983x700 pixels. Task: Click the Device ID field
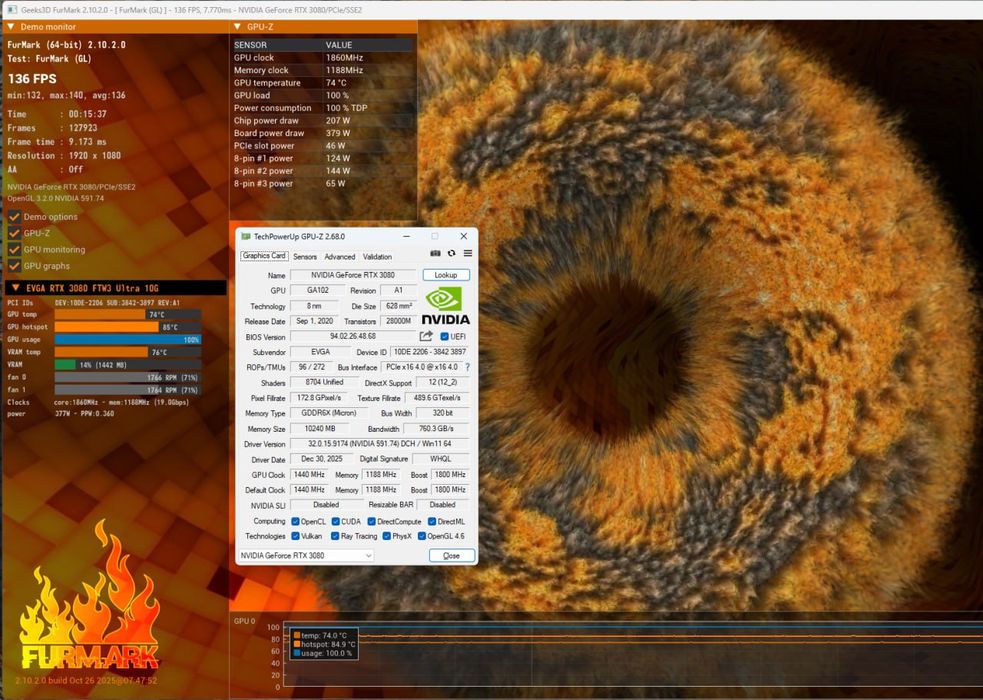[429, 352]
